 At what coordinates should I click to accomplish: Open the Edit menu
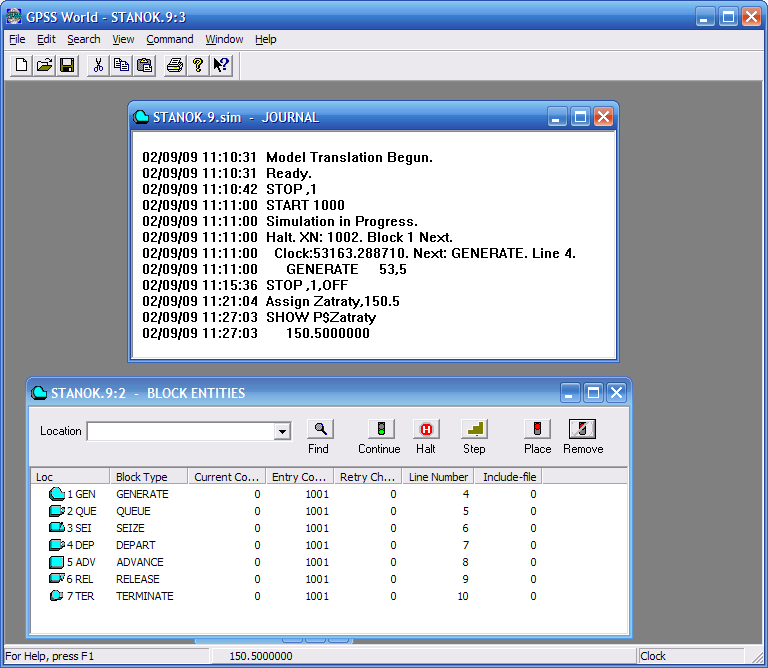[47, 39]
